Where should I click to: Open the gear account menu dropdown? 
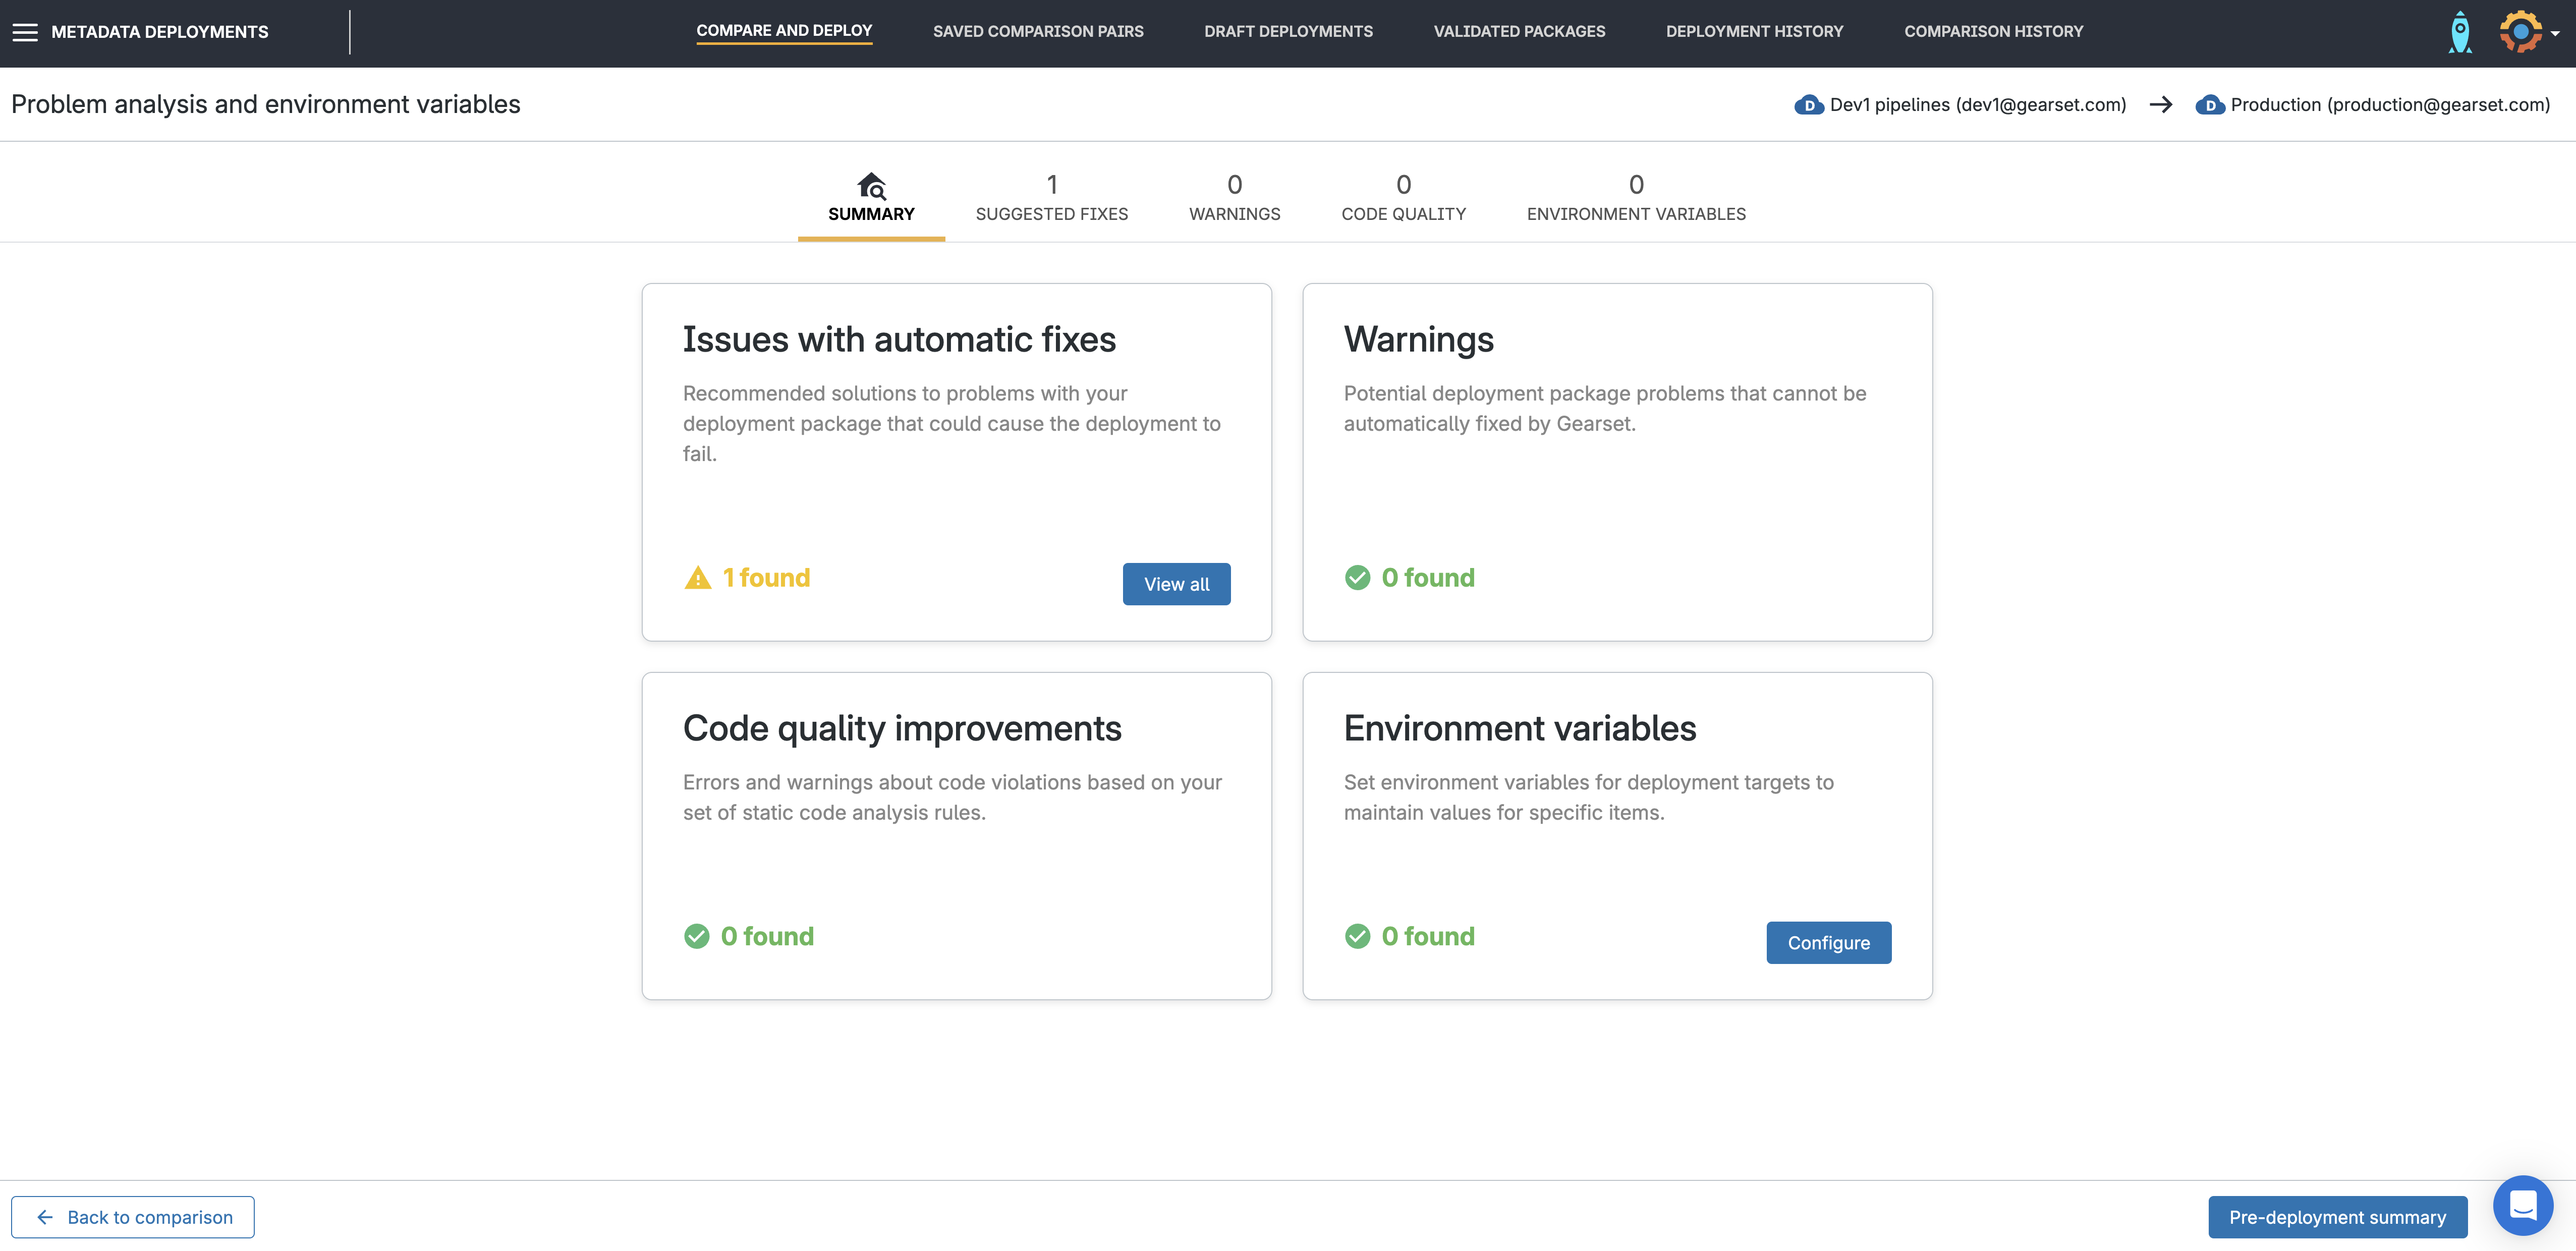click(x=2528, y=32)
